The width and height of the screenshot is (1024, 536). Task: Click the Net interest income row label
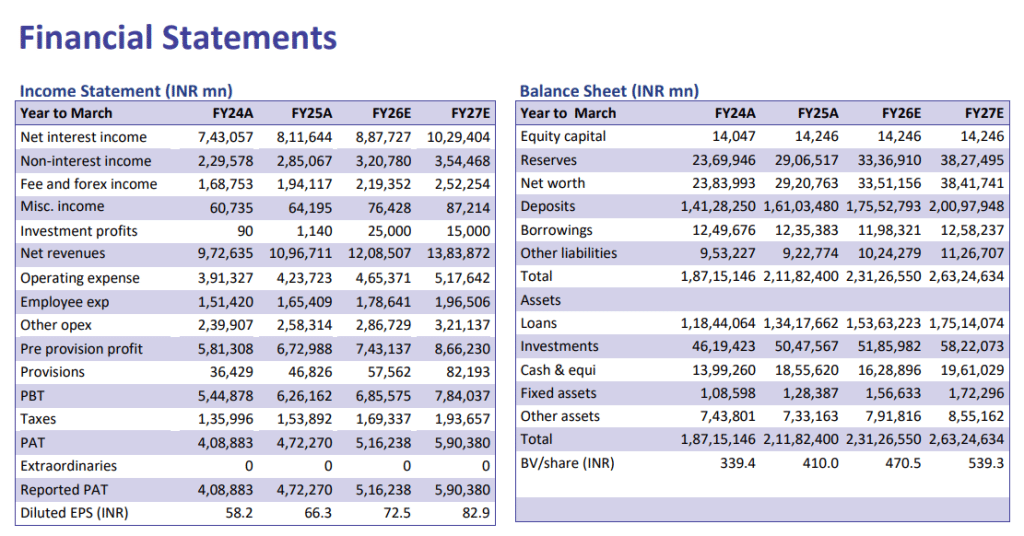point(83,137)
